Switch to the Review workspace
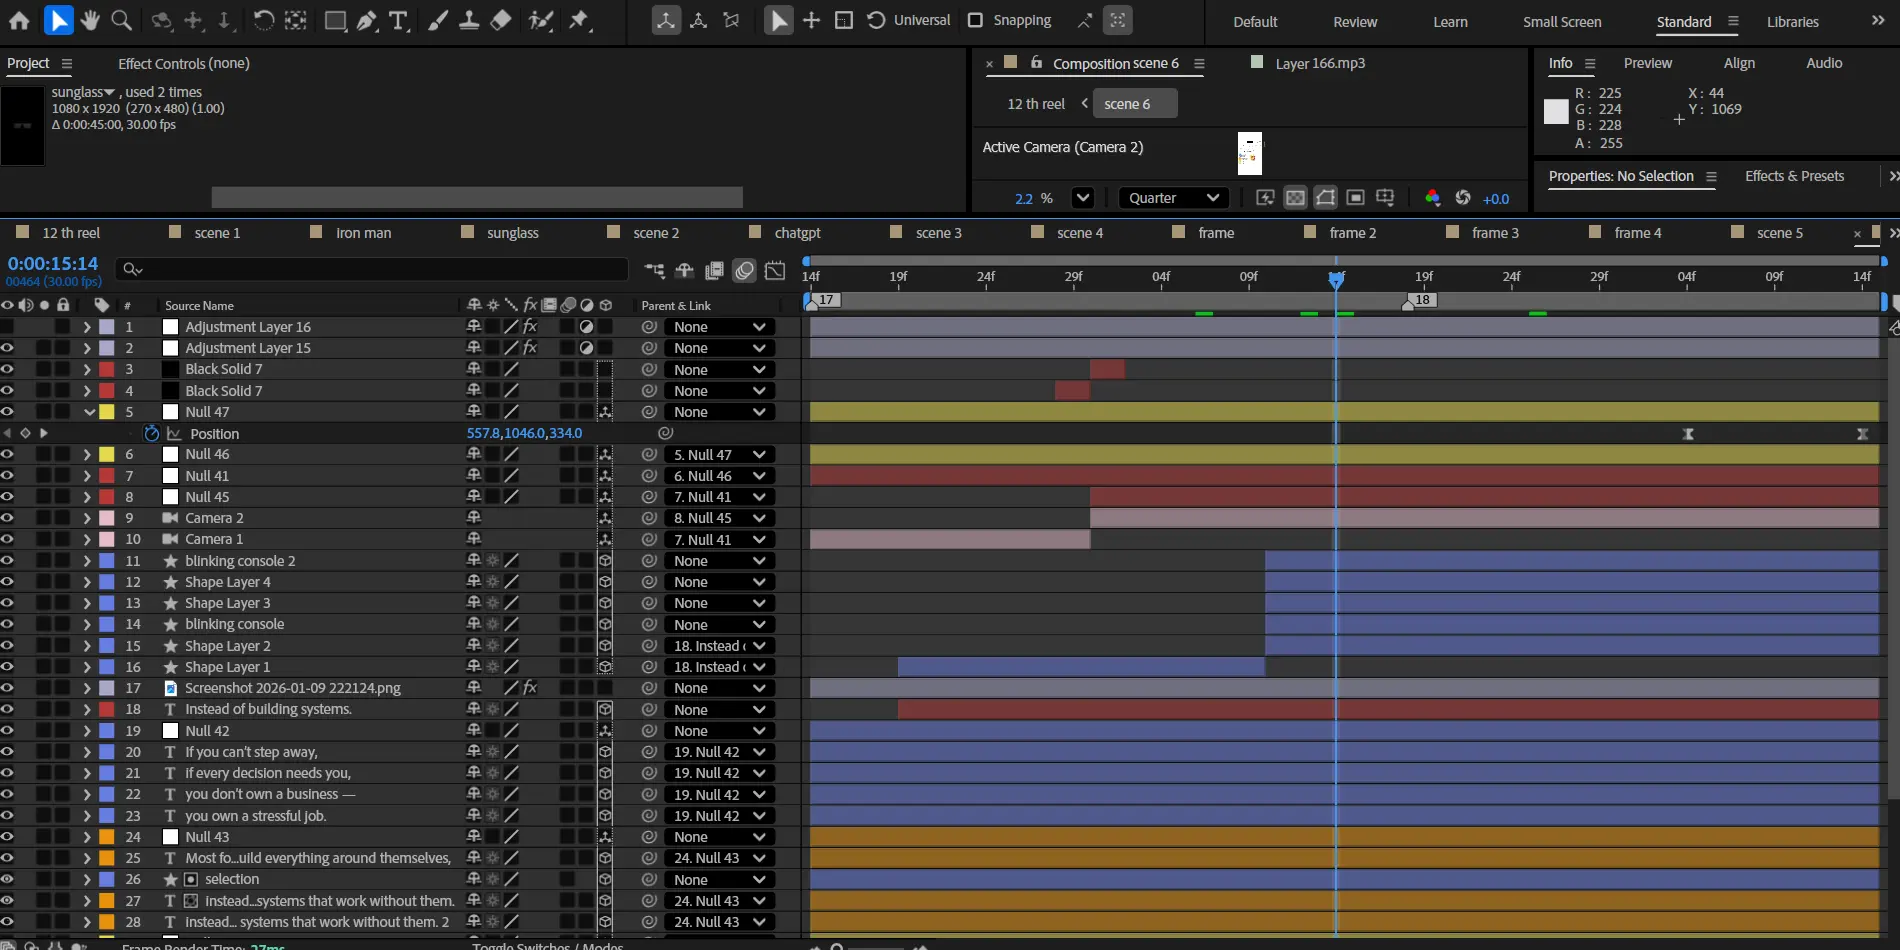This screenshot has width=1900, height=950. (1355, 22)
